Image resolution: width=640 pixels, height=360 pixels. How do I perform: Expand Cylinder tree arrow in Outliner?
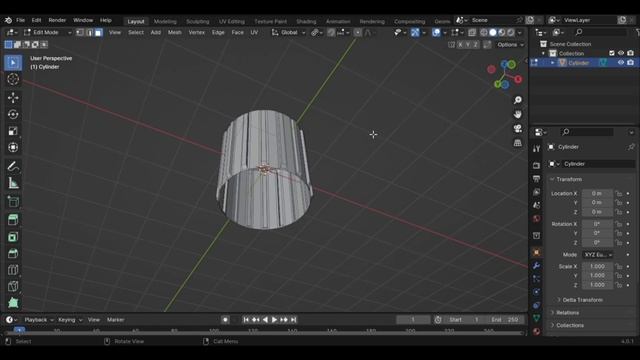tap(553, 62)
